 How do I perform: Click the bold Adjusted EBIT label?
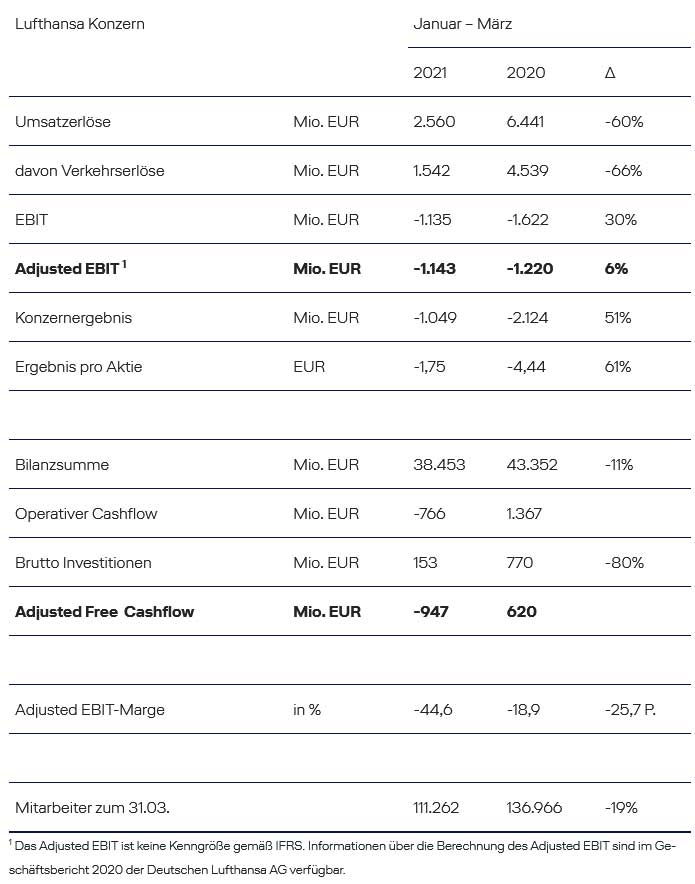click(x=67, y=269)
